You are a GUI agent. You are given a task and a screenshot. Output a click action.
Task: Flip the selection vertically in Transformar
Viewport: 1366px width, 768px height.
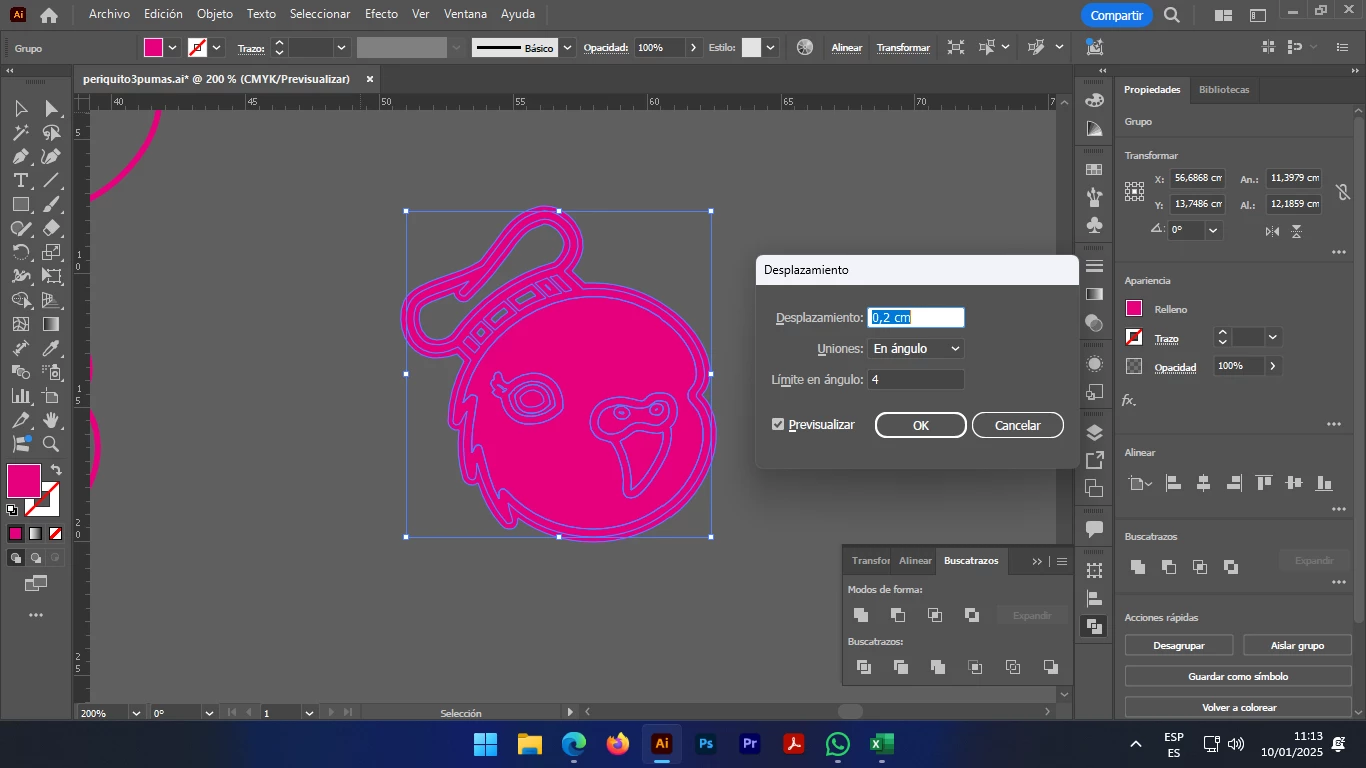coord(1296,231)
